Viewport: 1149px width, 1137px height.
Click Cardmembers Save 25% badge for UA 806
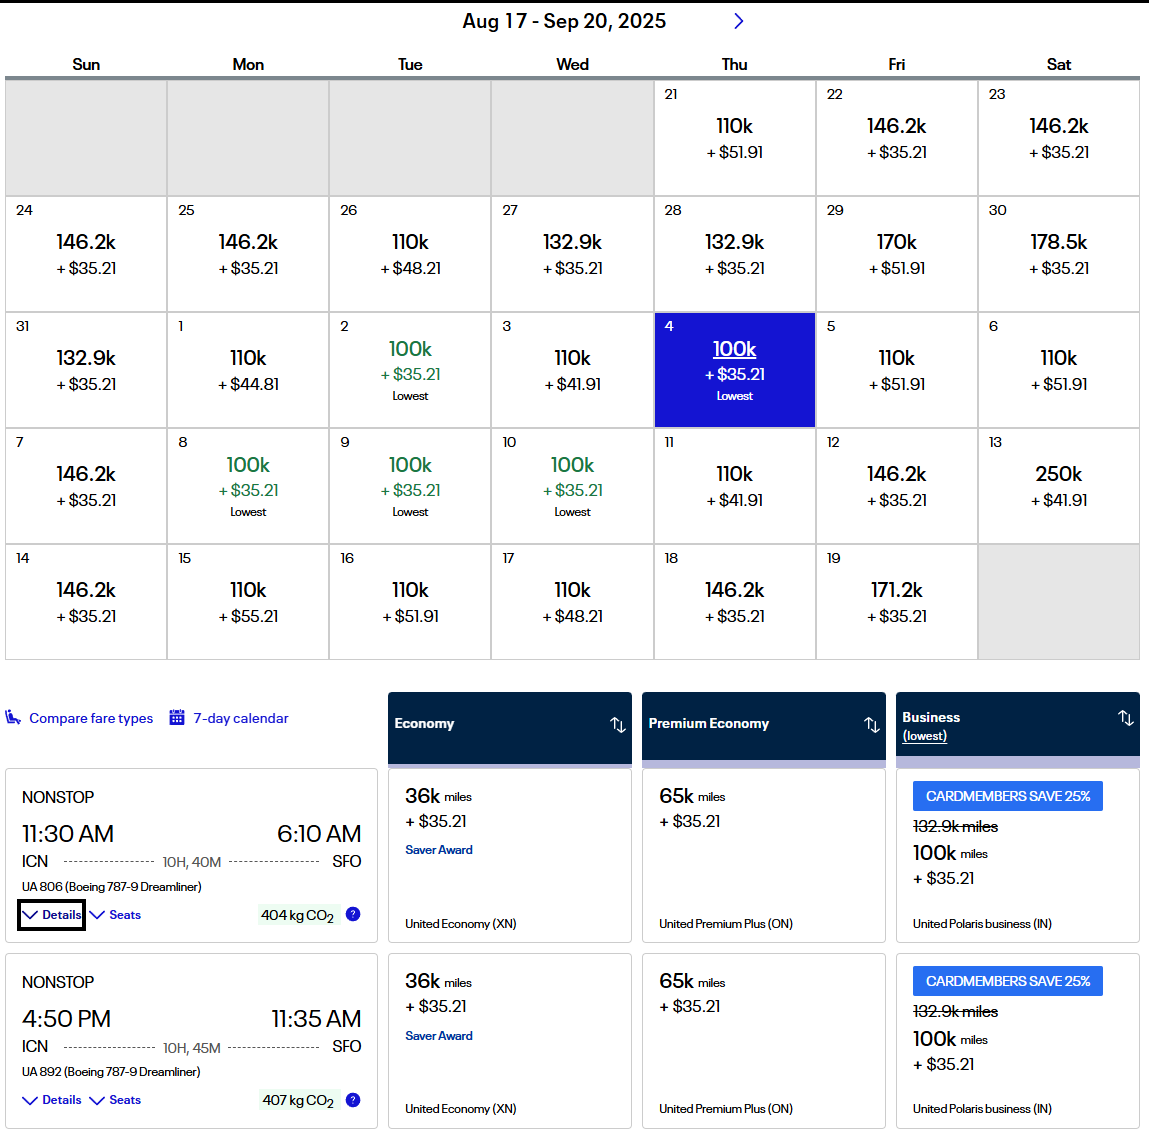coord(1008,796)
